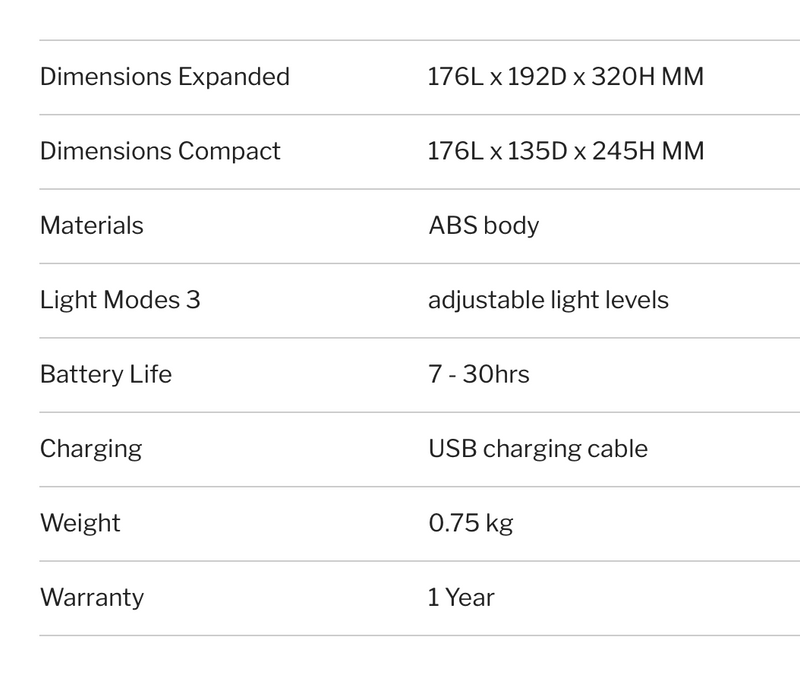Select the adjustable light levels text

(x=548, y=300)
